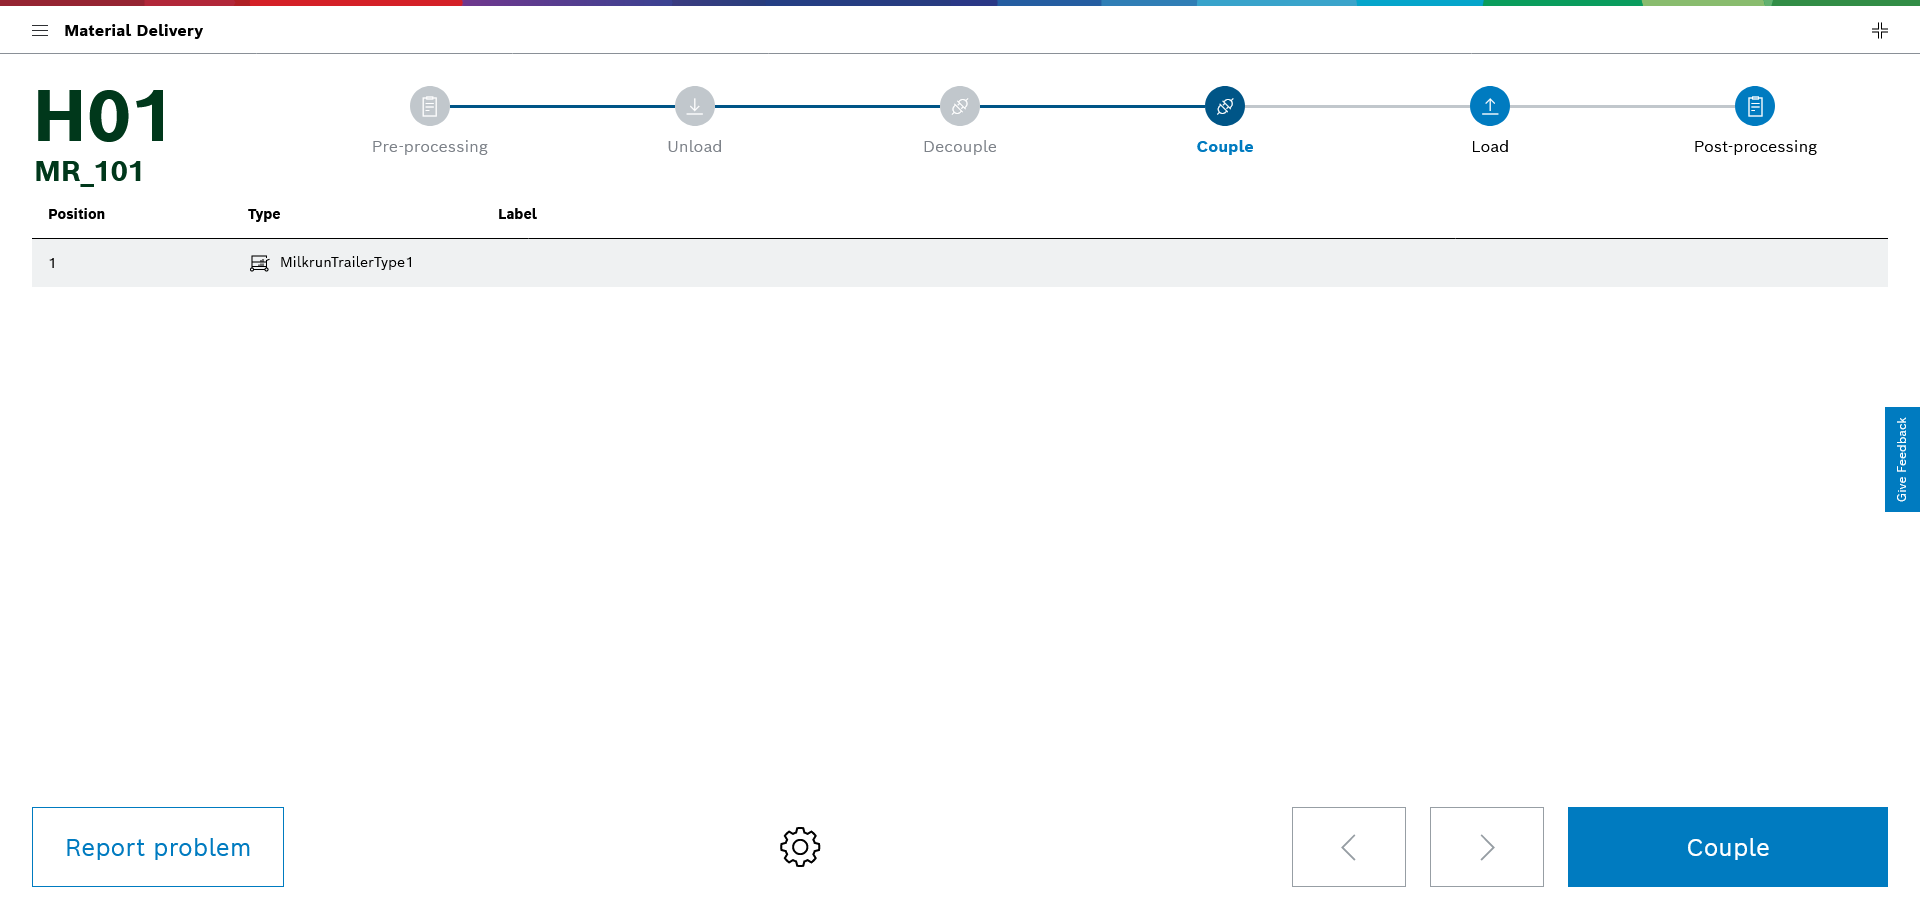The height and width of the screenshot is (919, 1920).
Task: Click the Load step icon
Action: click(x=1490, y=106)
